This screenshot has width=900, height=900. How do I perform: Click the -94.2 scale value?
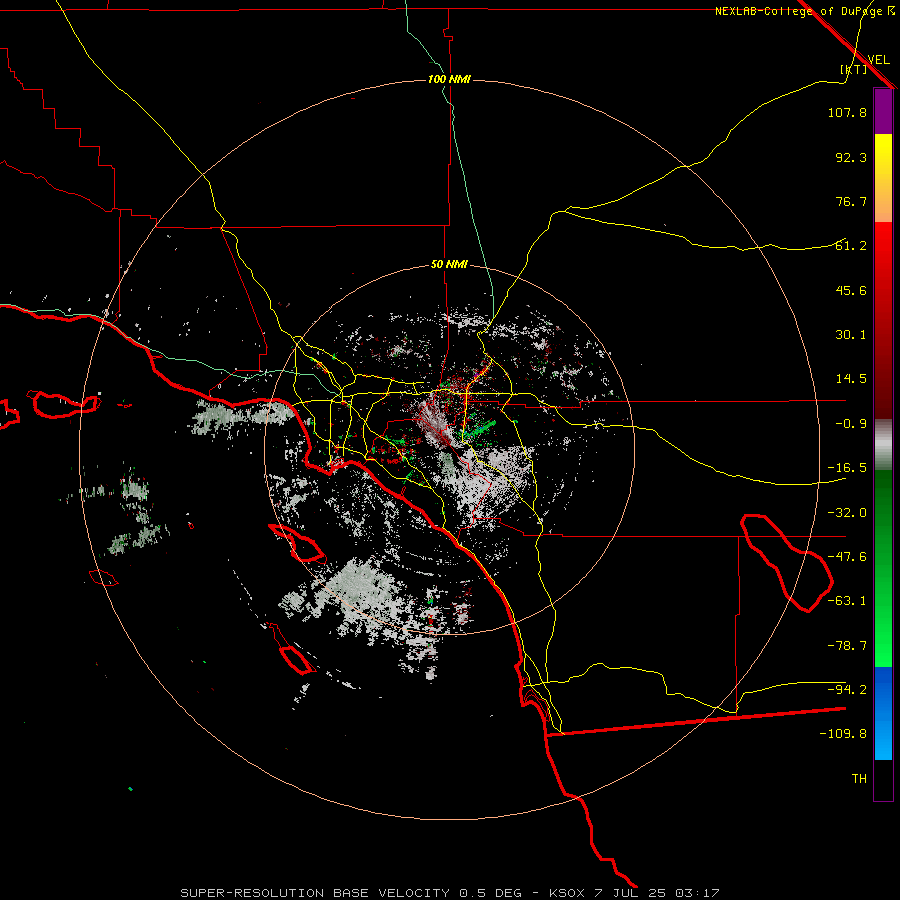tap(847, 689)
